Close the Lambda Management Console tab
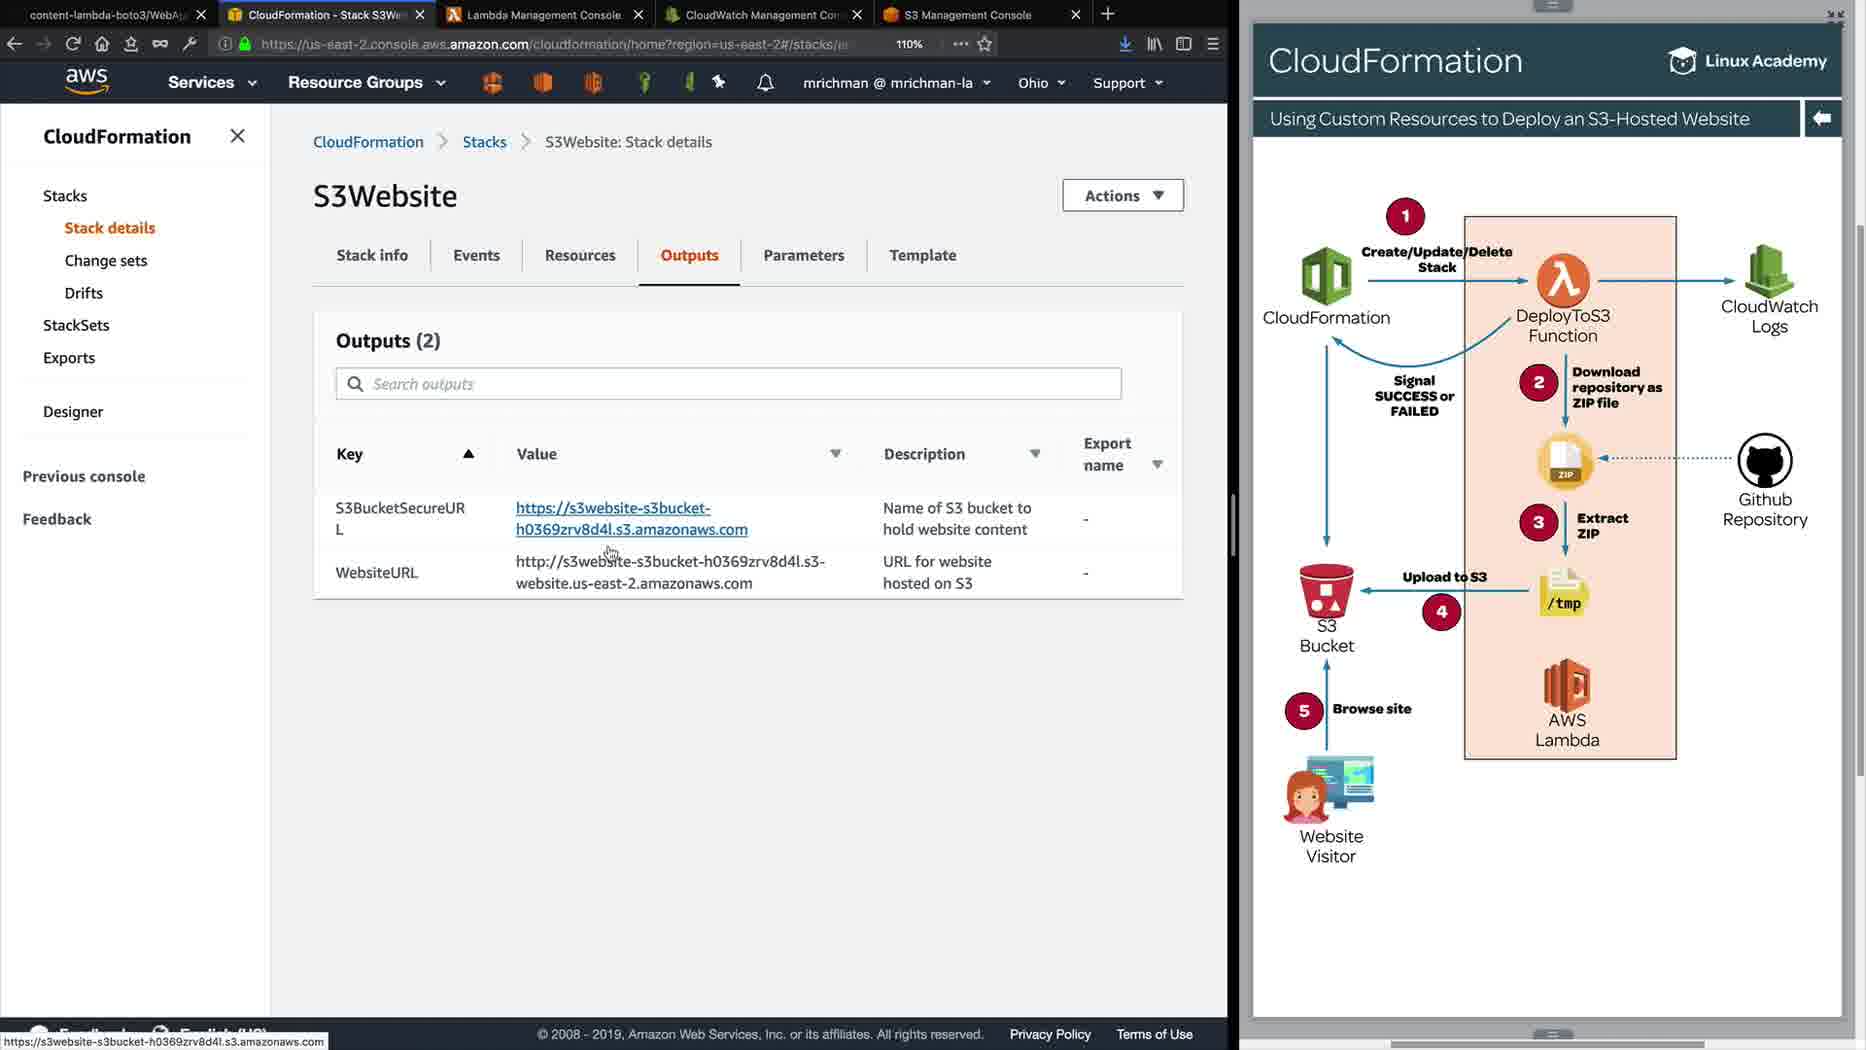Viewport: 1866px width, 1050px height. click(x=638, y=15)
